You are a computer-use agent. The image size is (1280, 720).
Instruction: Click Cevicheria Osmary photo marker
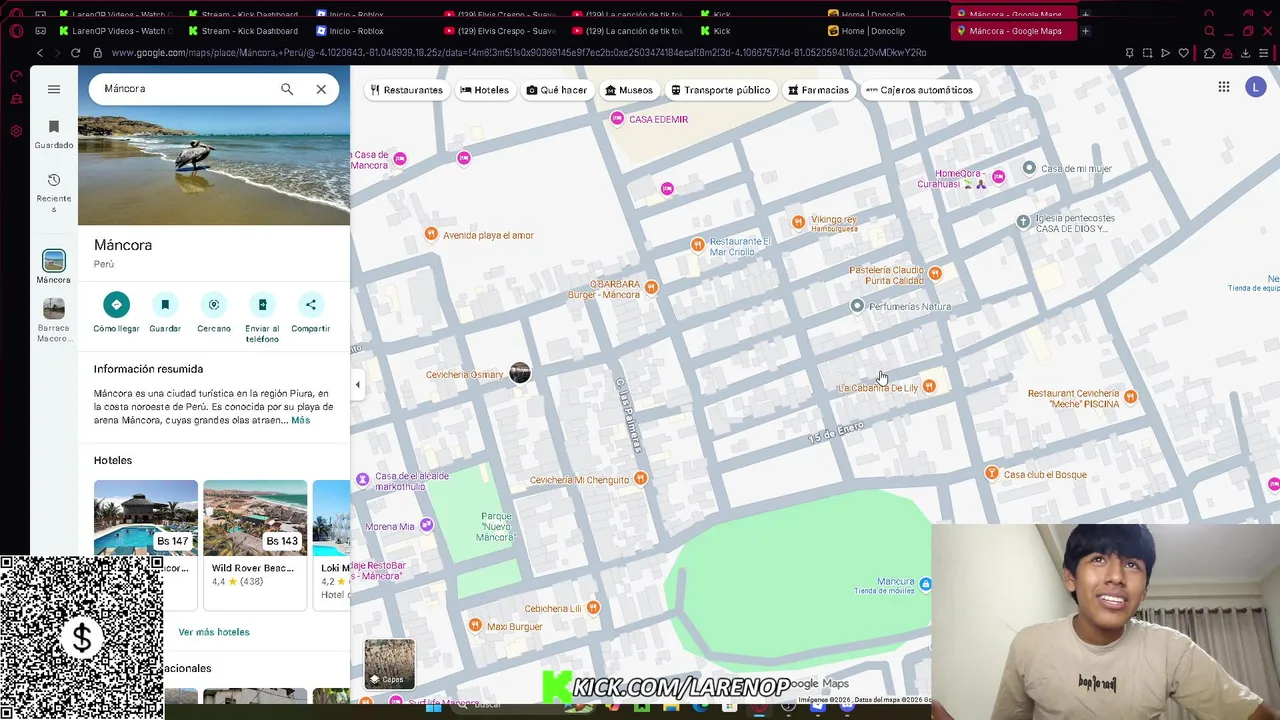pyautogui.click(x=520, y=373)
